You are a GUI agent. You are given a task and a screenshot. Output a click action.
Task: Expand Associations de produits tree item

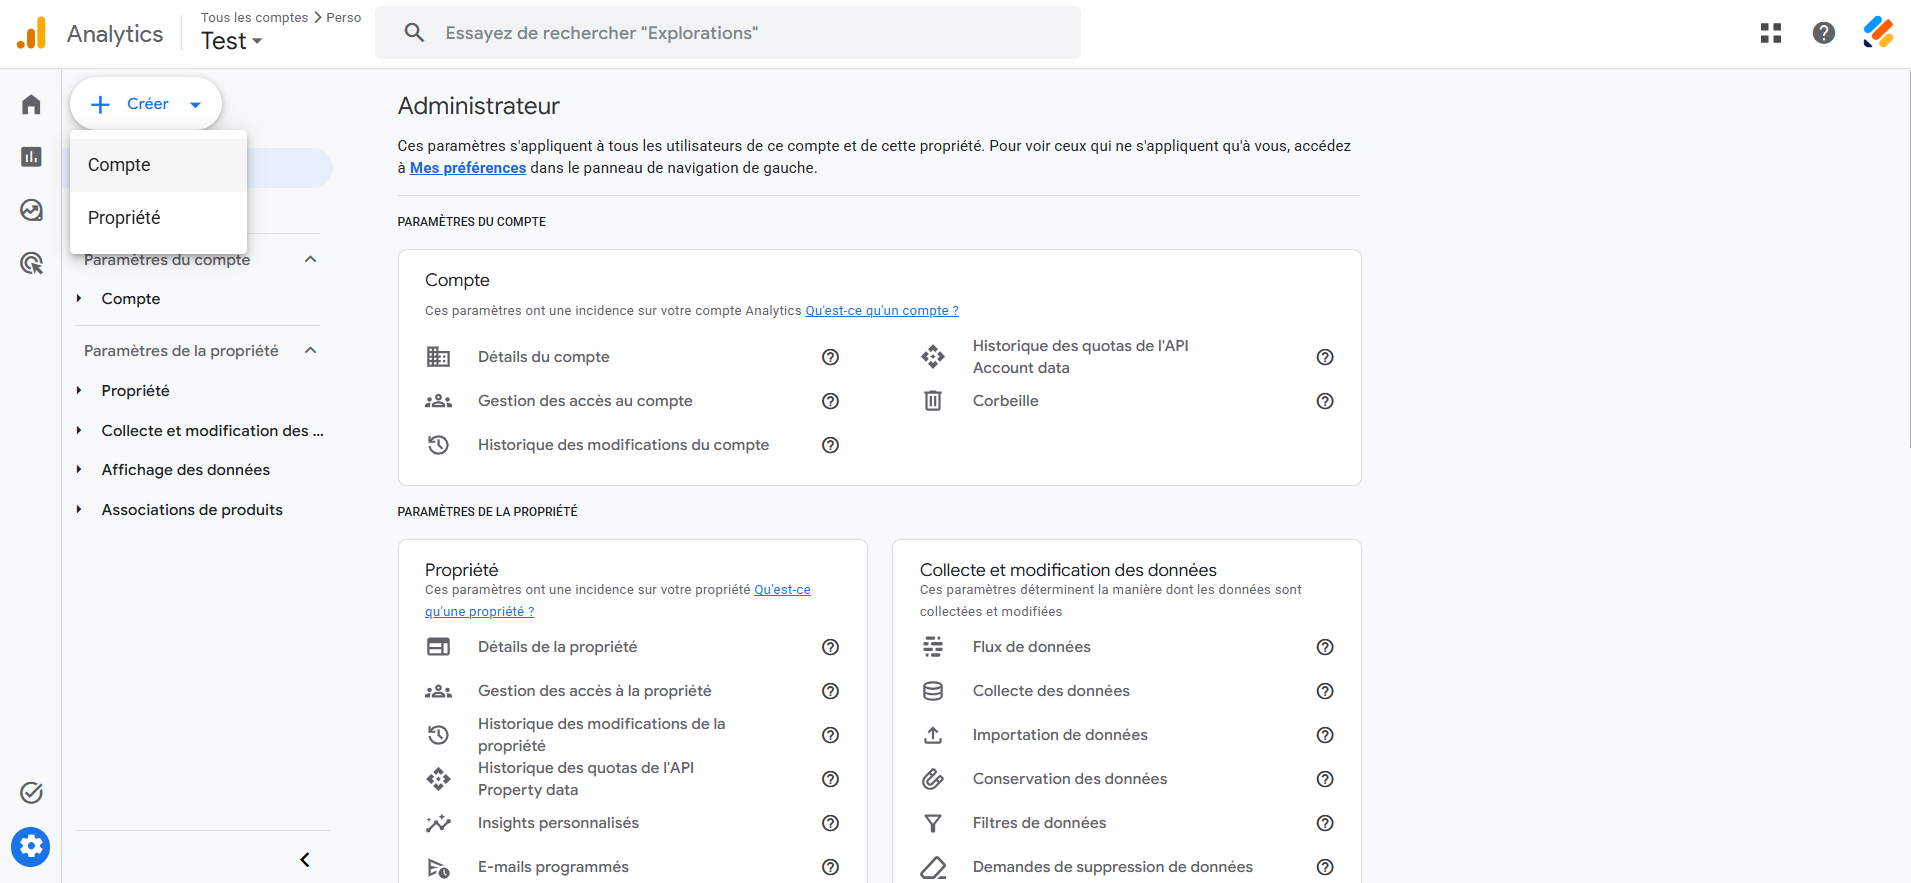click(79, 510)
